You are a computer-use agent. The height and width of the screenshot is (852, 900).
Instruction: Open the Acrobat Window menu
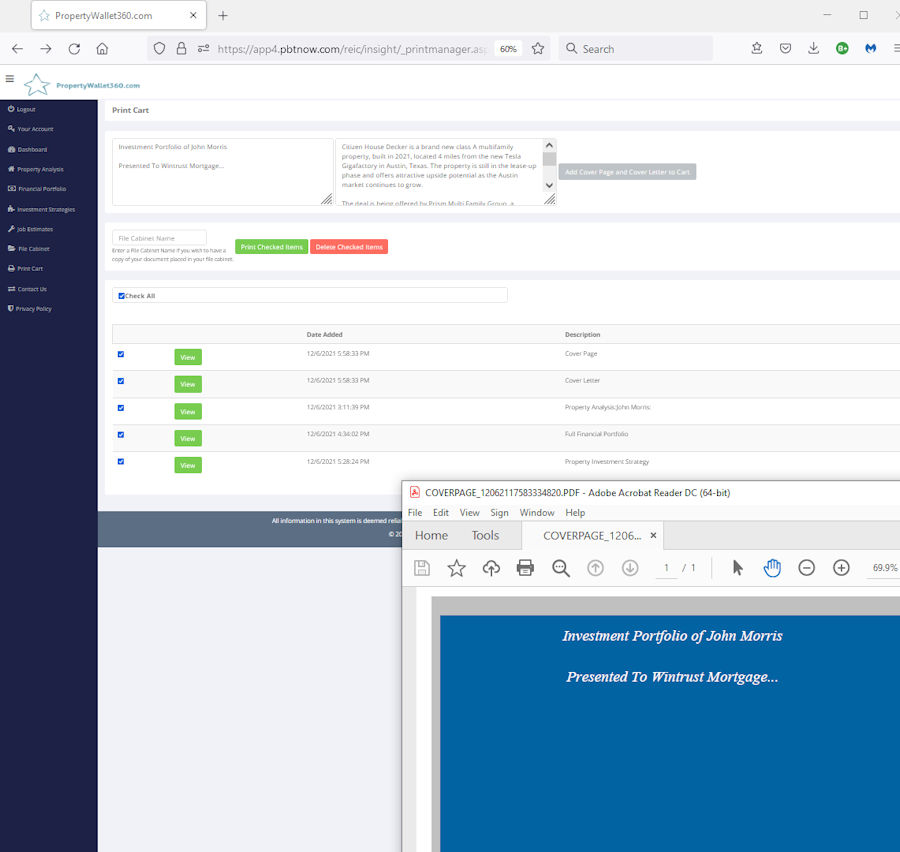(x=537, y=513)
